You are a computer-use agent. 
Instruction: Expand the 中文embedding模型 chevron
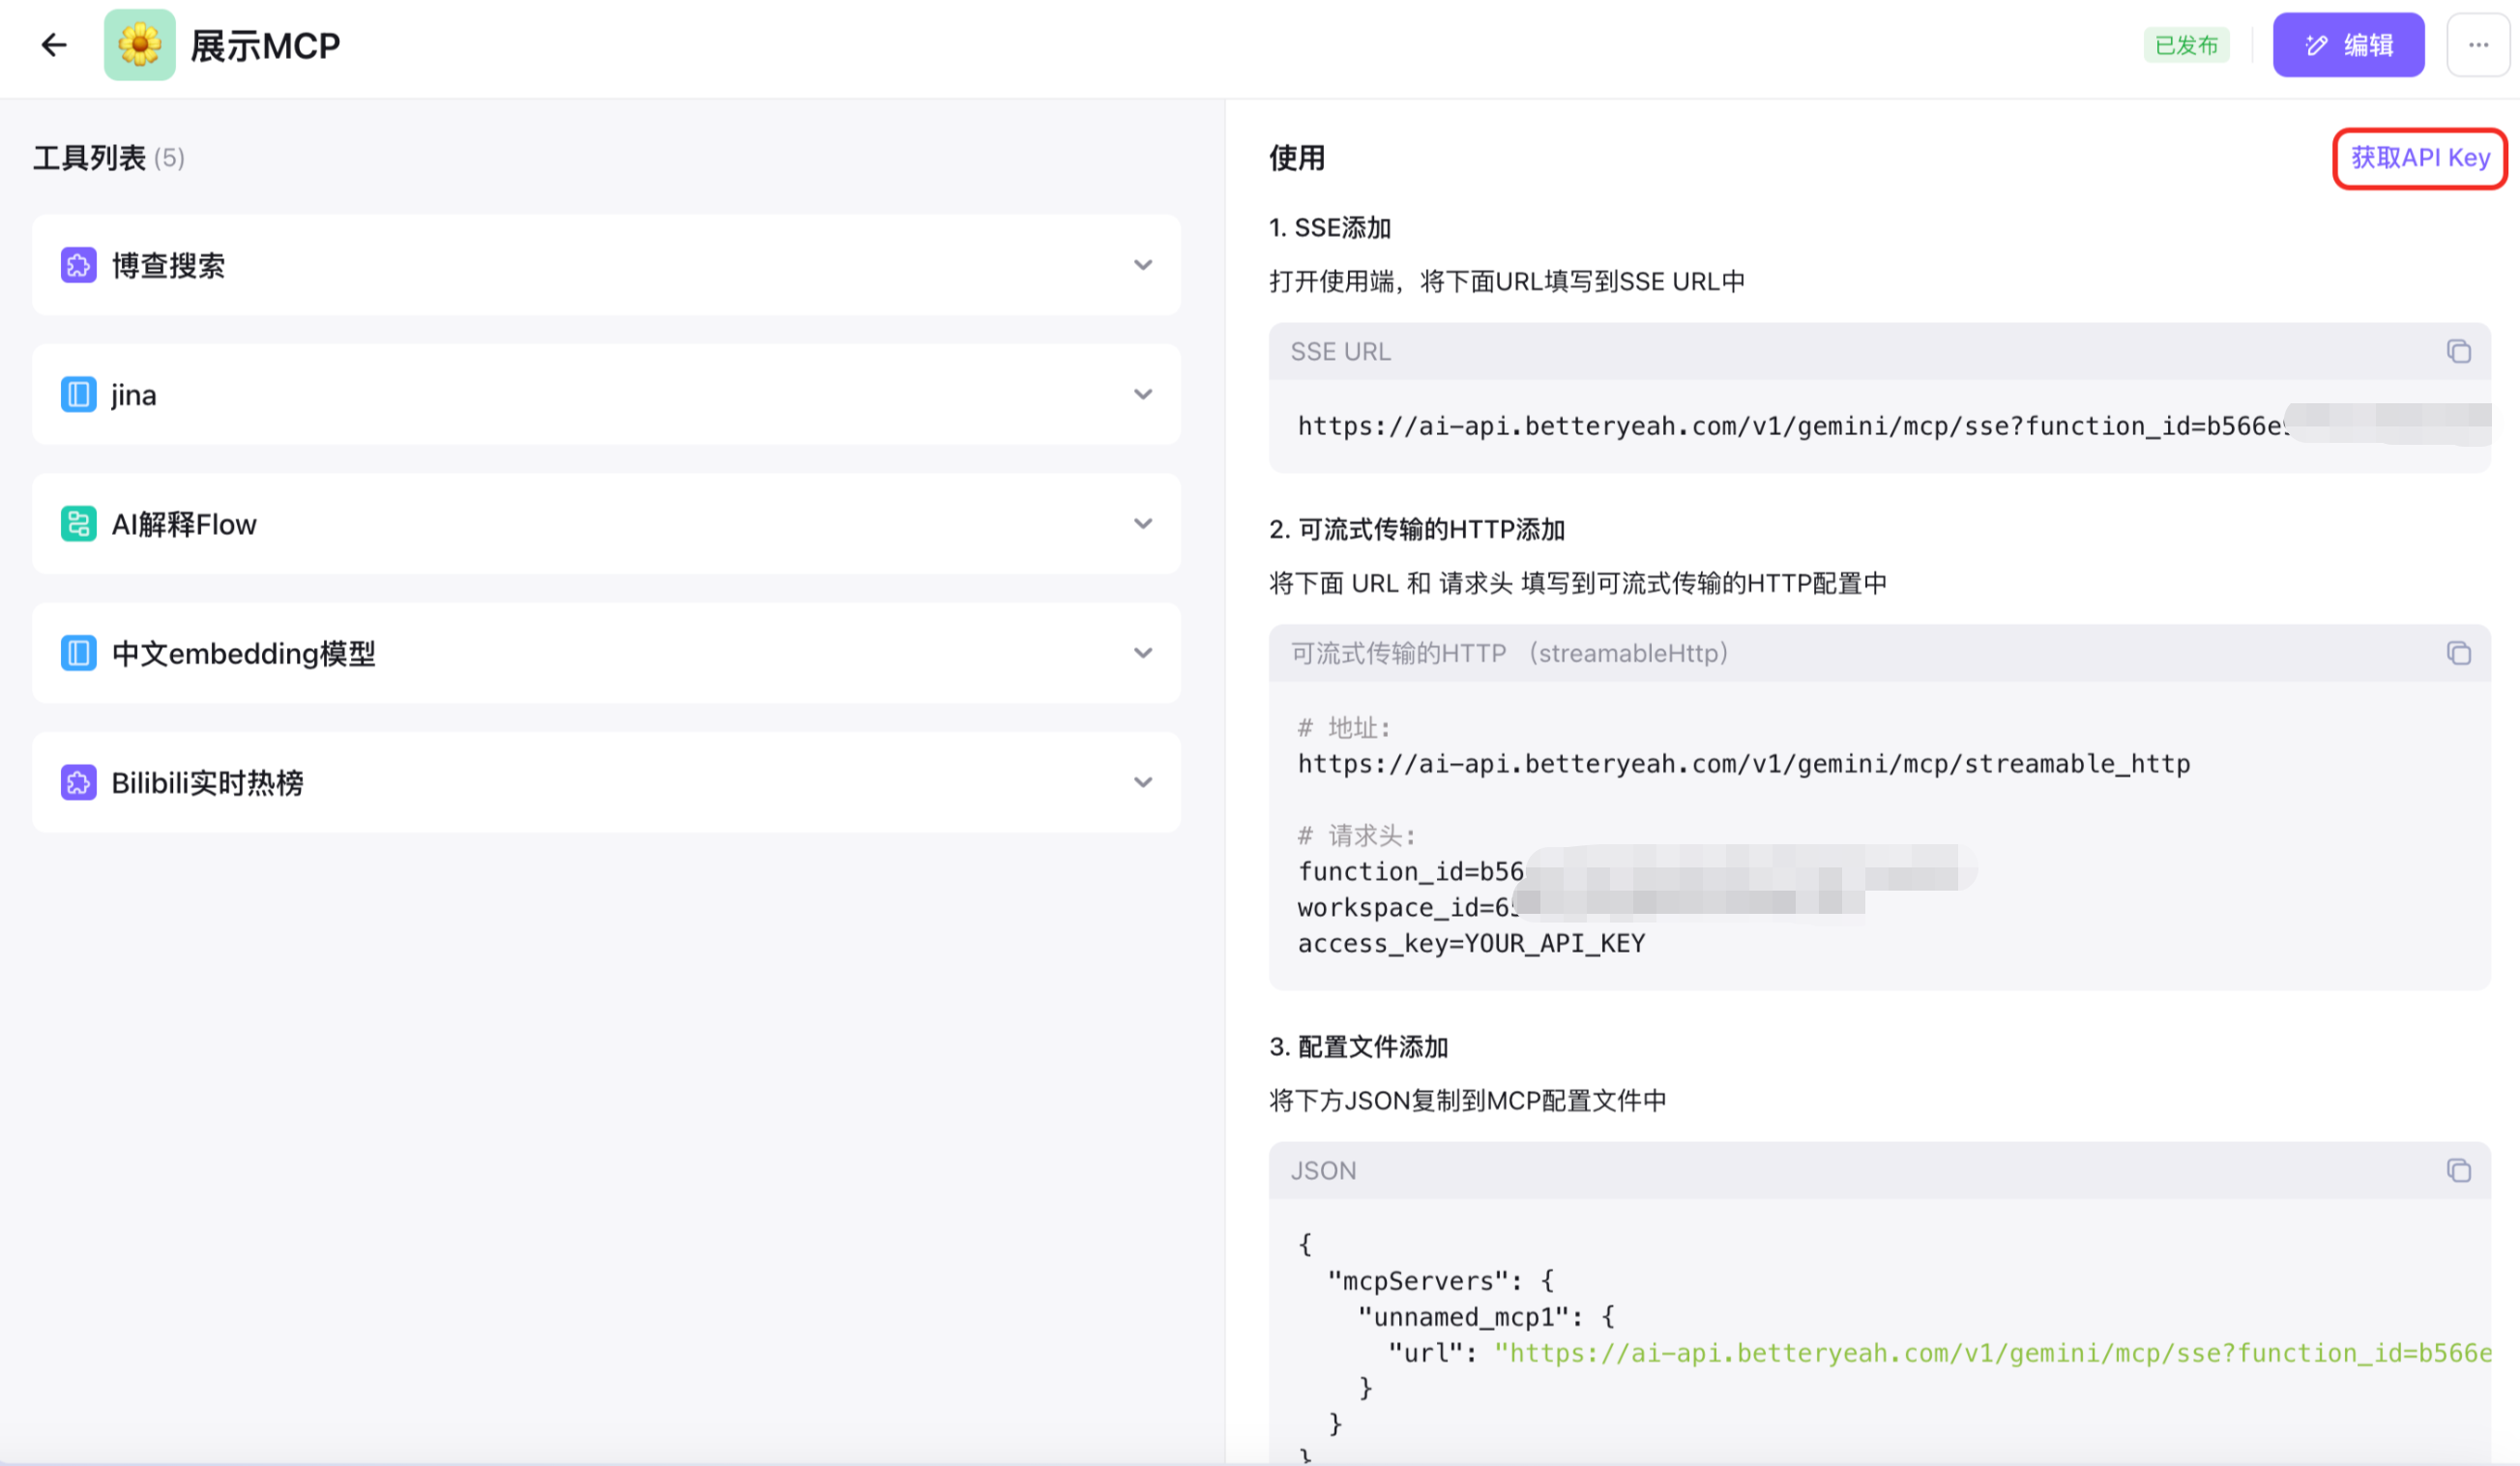tap(1142, 653)
